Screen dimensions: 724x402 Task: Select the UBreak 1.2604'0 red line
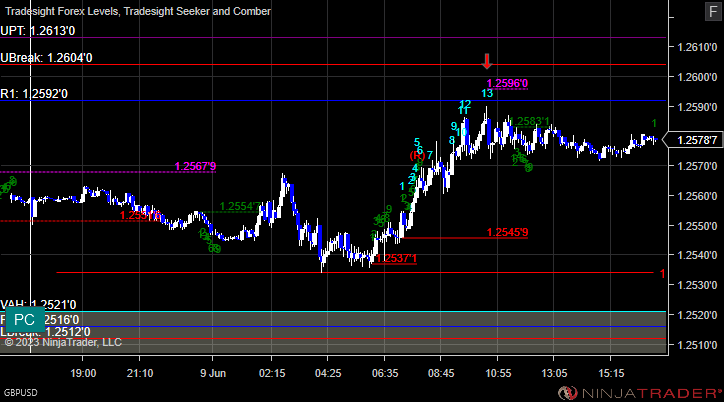pos(332,65)
